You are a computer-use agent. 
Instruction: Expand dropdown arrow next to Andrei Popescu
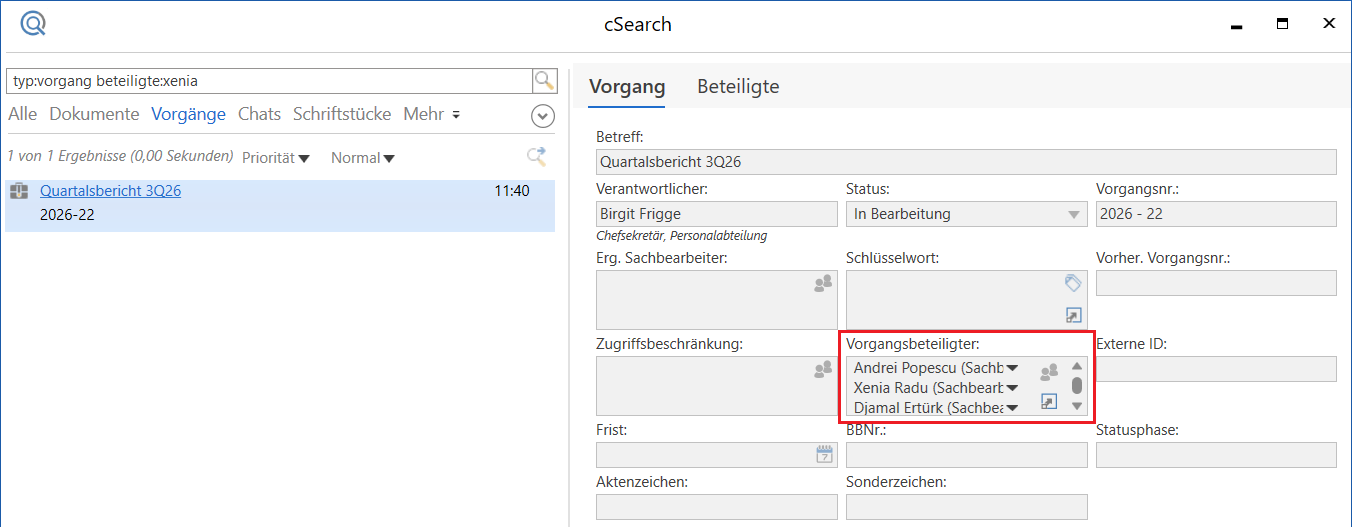1012,368
